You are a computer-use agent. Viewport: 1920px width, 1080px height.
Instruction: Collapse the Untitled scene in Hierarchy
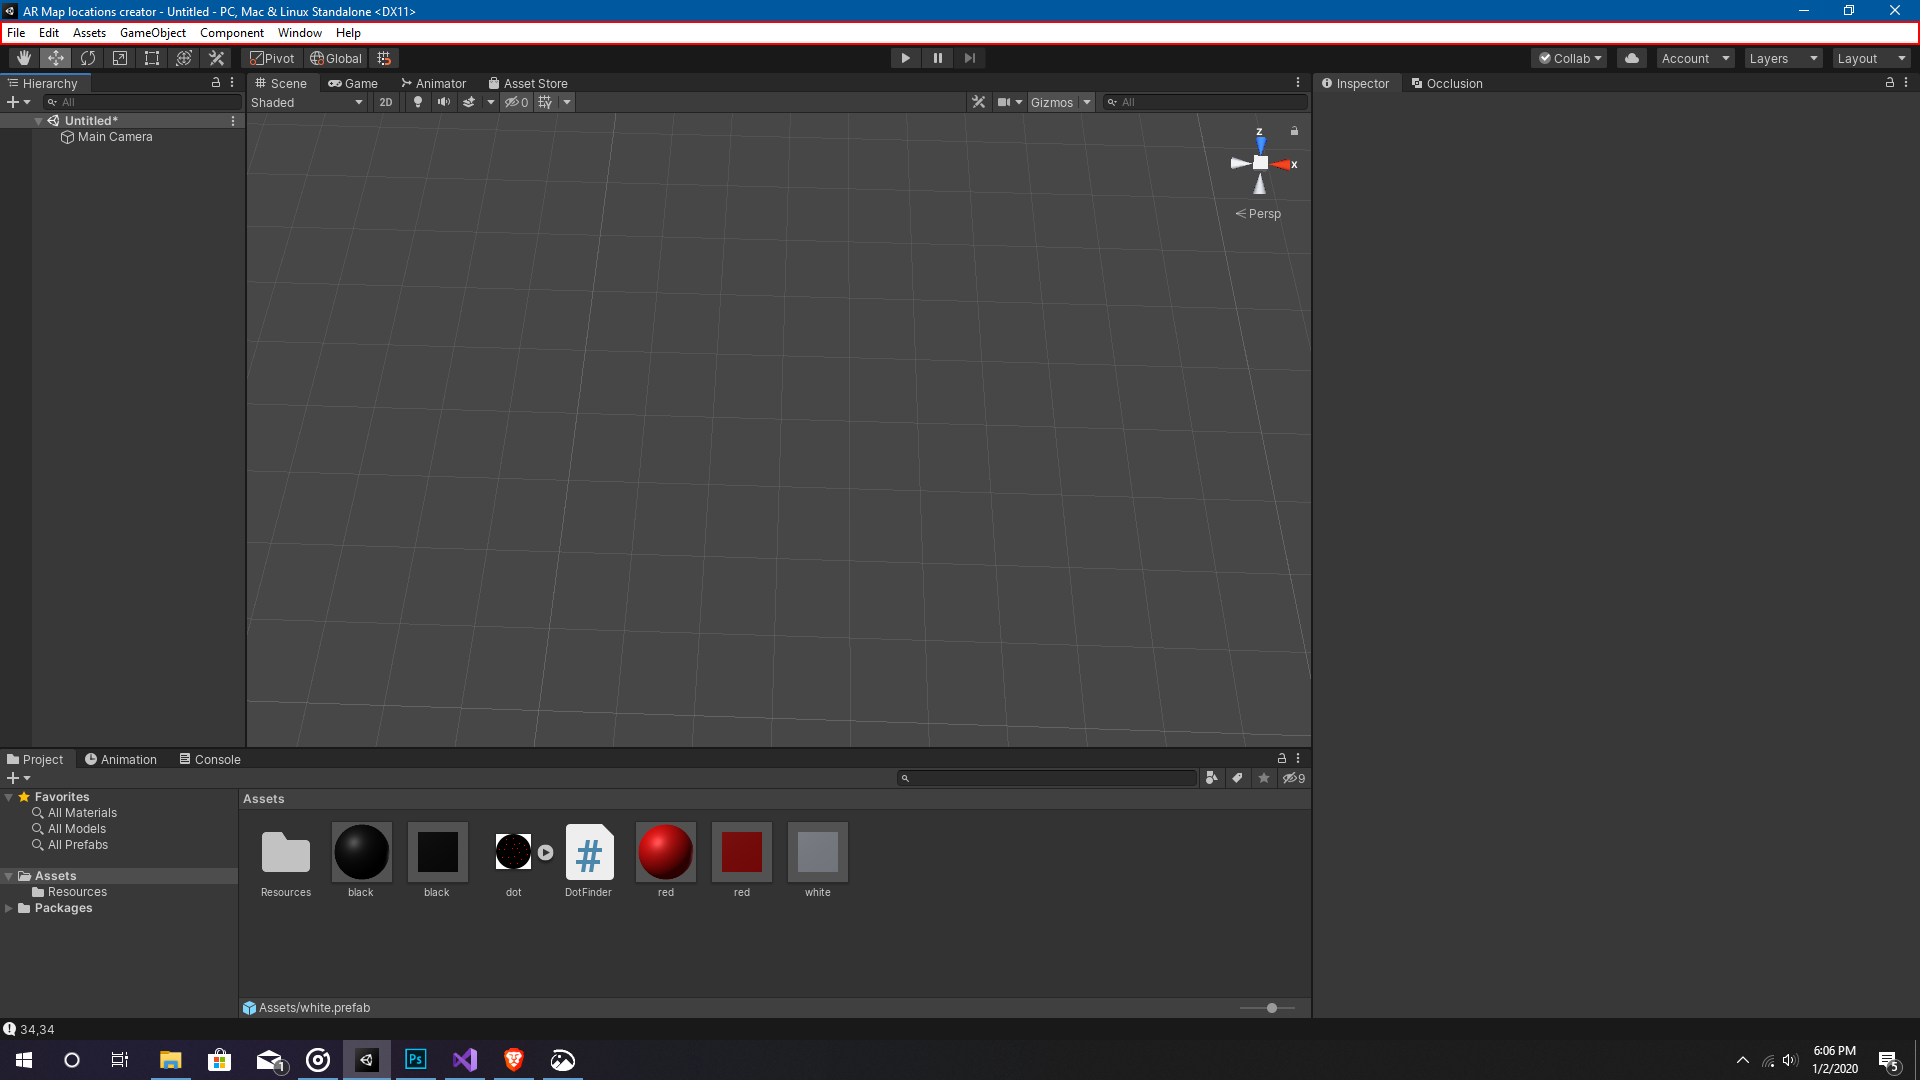click(38, 121)
